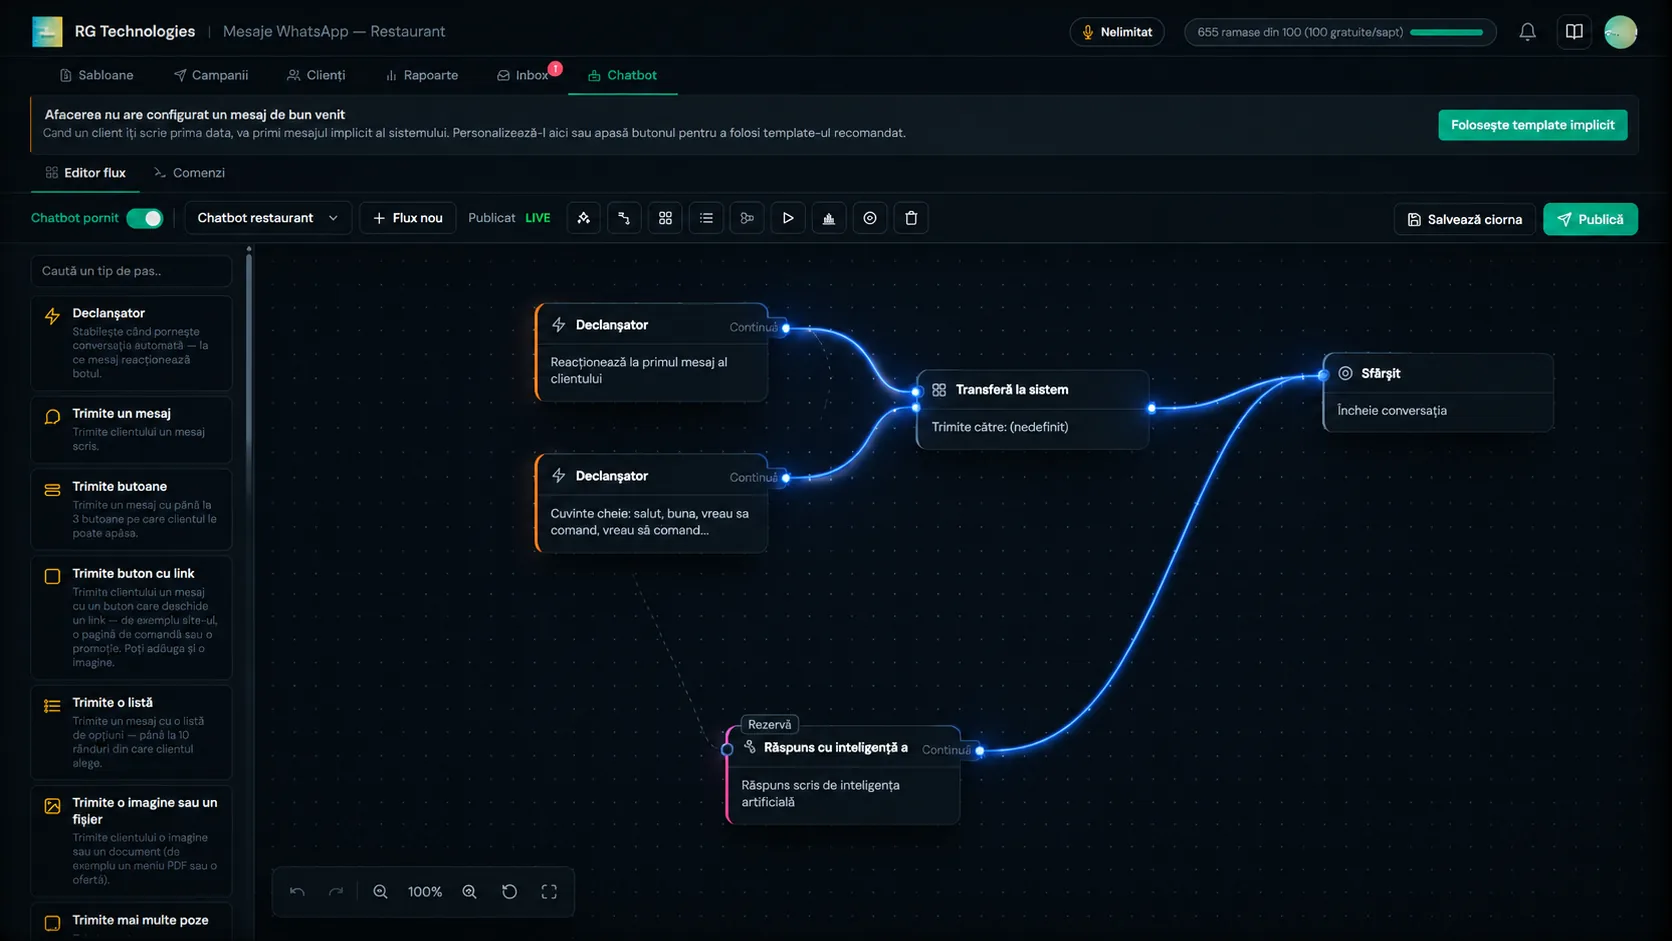Open the Sabloane tab

point(96,75)
